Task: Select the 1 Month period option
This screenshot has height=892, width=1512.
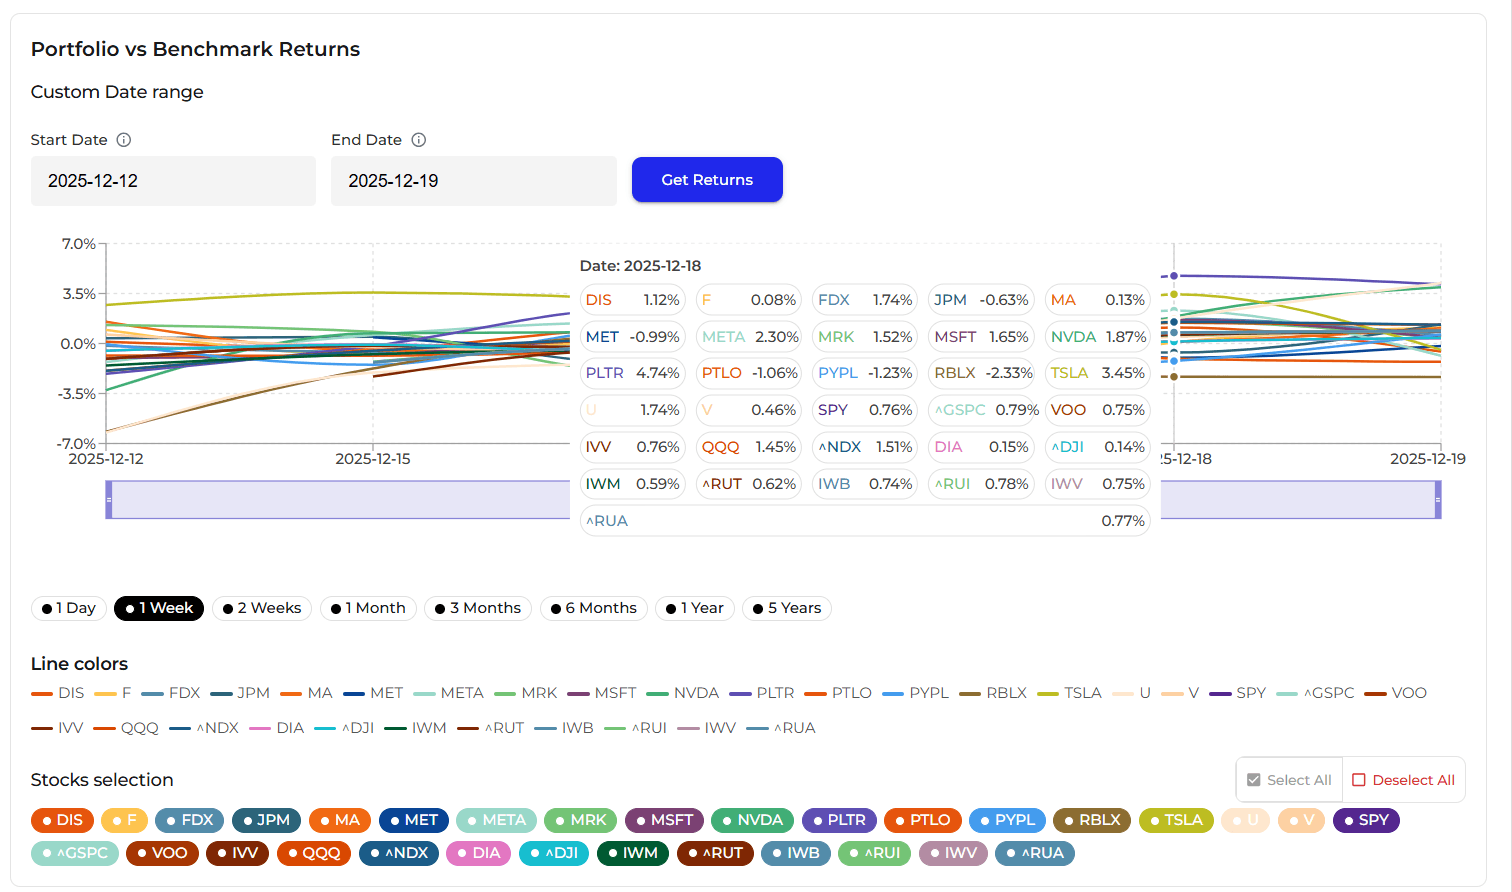Action: (x=368, y=608)
